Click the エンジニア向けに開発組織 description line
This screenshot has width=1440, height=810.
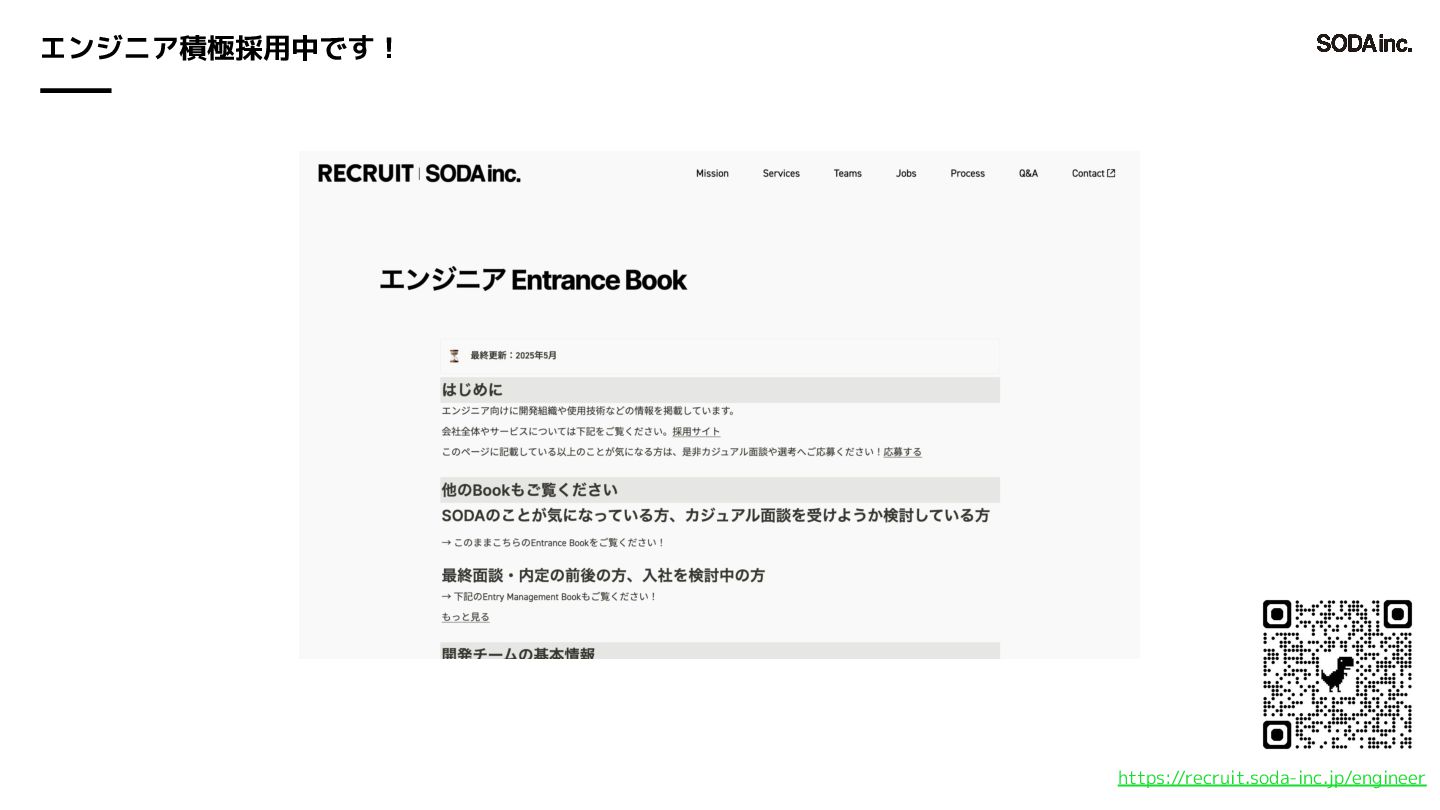point(588,411)
